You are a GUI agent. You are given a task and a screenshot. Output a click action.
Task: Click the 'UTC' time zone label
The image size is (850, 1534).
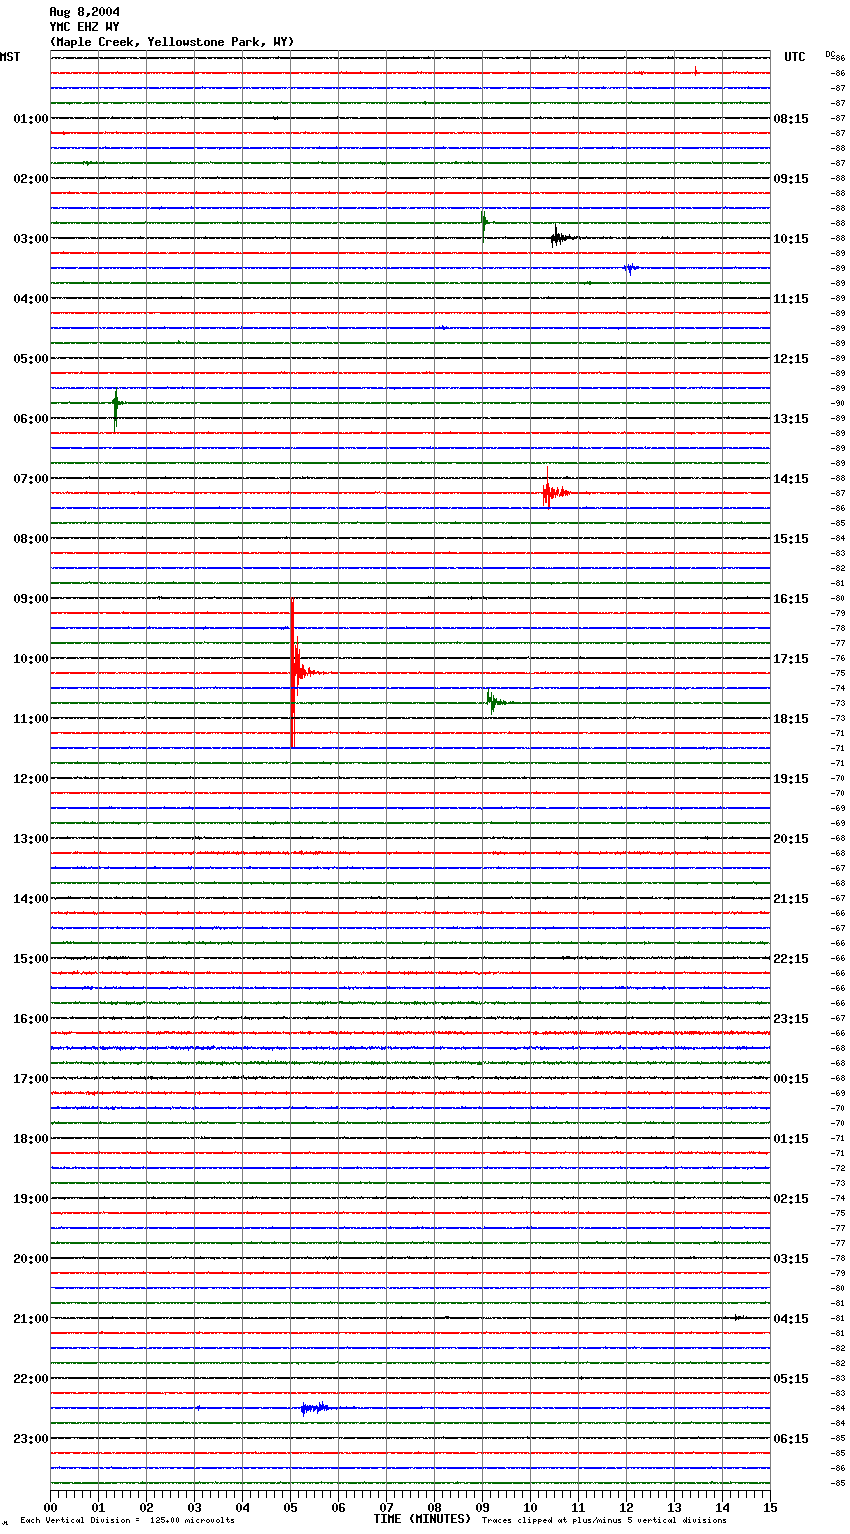pyautogui.click(x=795, y=57)
